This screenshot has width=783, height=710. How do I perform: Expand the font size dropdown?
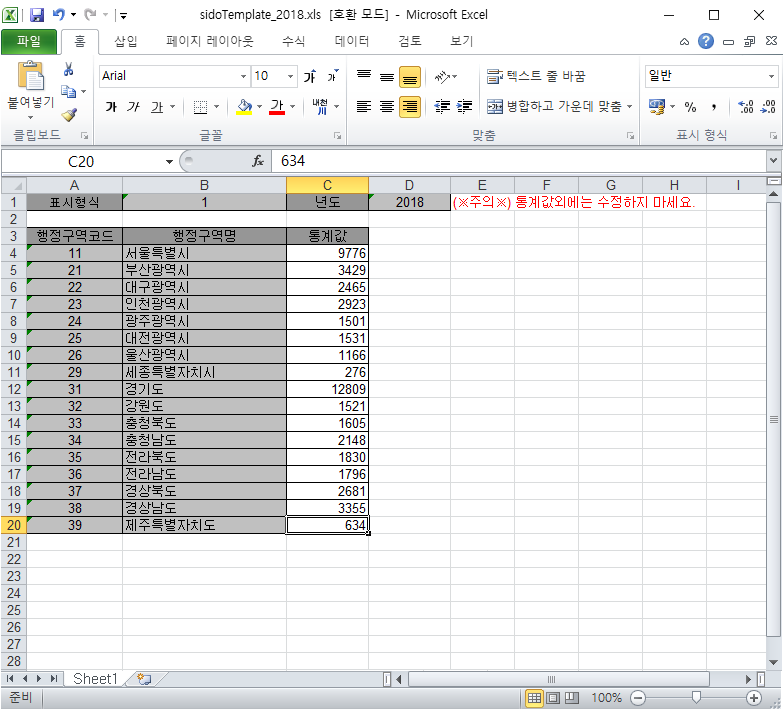point(291,77)
